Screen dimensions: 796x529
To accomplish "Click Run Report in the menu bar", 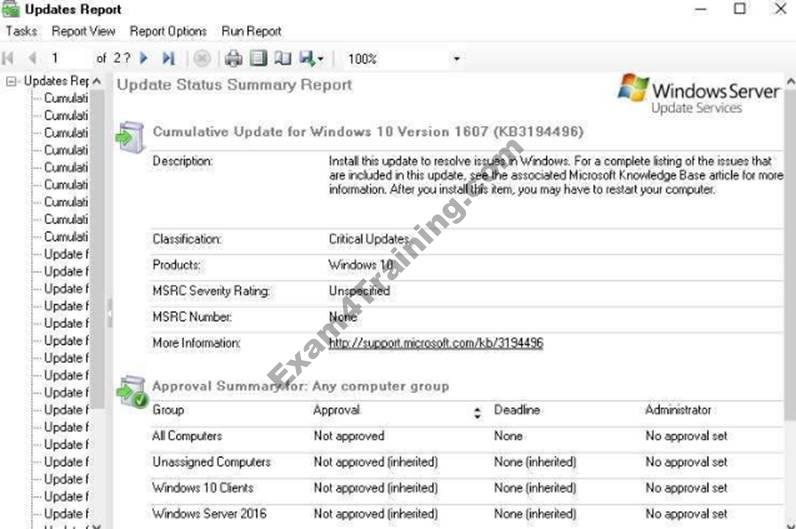I will (251, 31).
